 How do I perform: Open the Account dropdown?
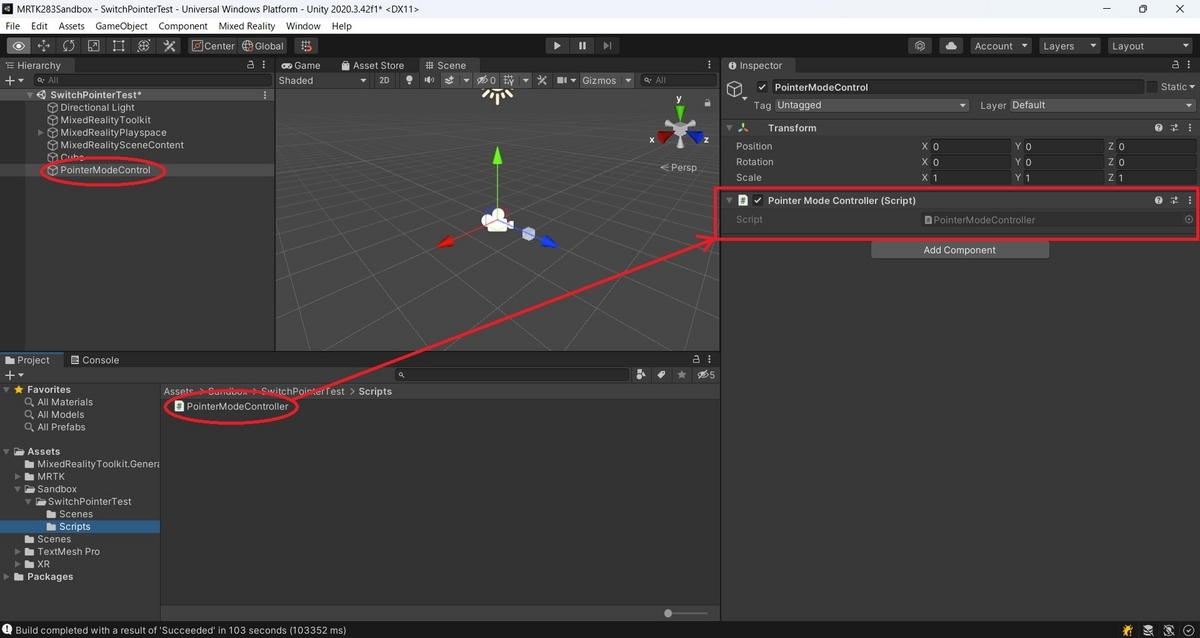click(x=1000, y=46)
